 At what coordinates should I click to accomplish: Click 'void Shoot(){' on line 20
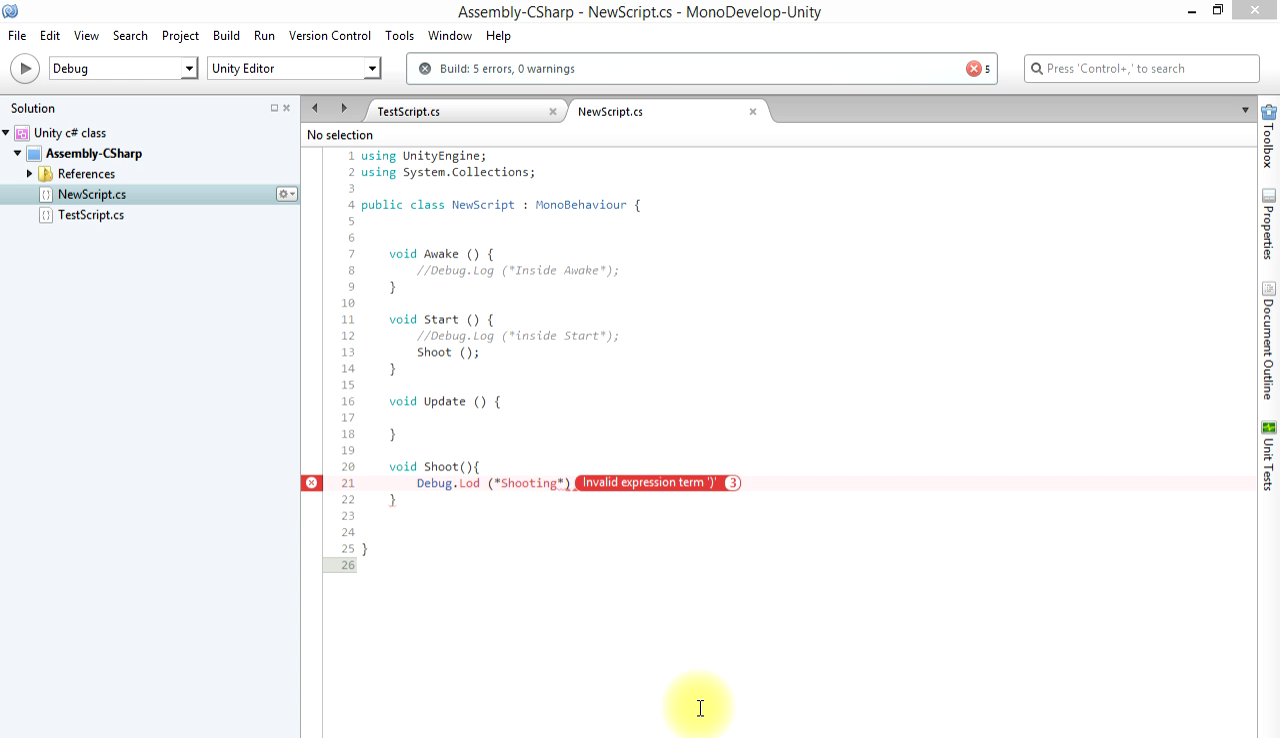(x=434, y=467)
